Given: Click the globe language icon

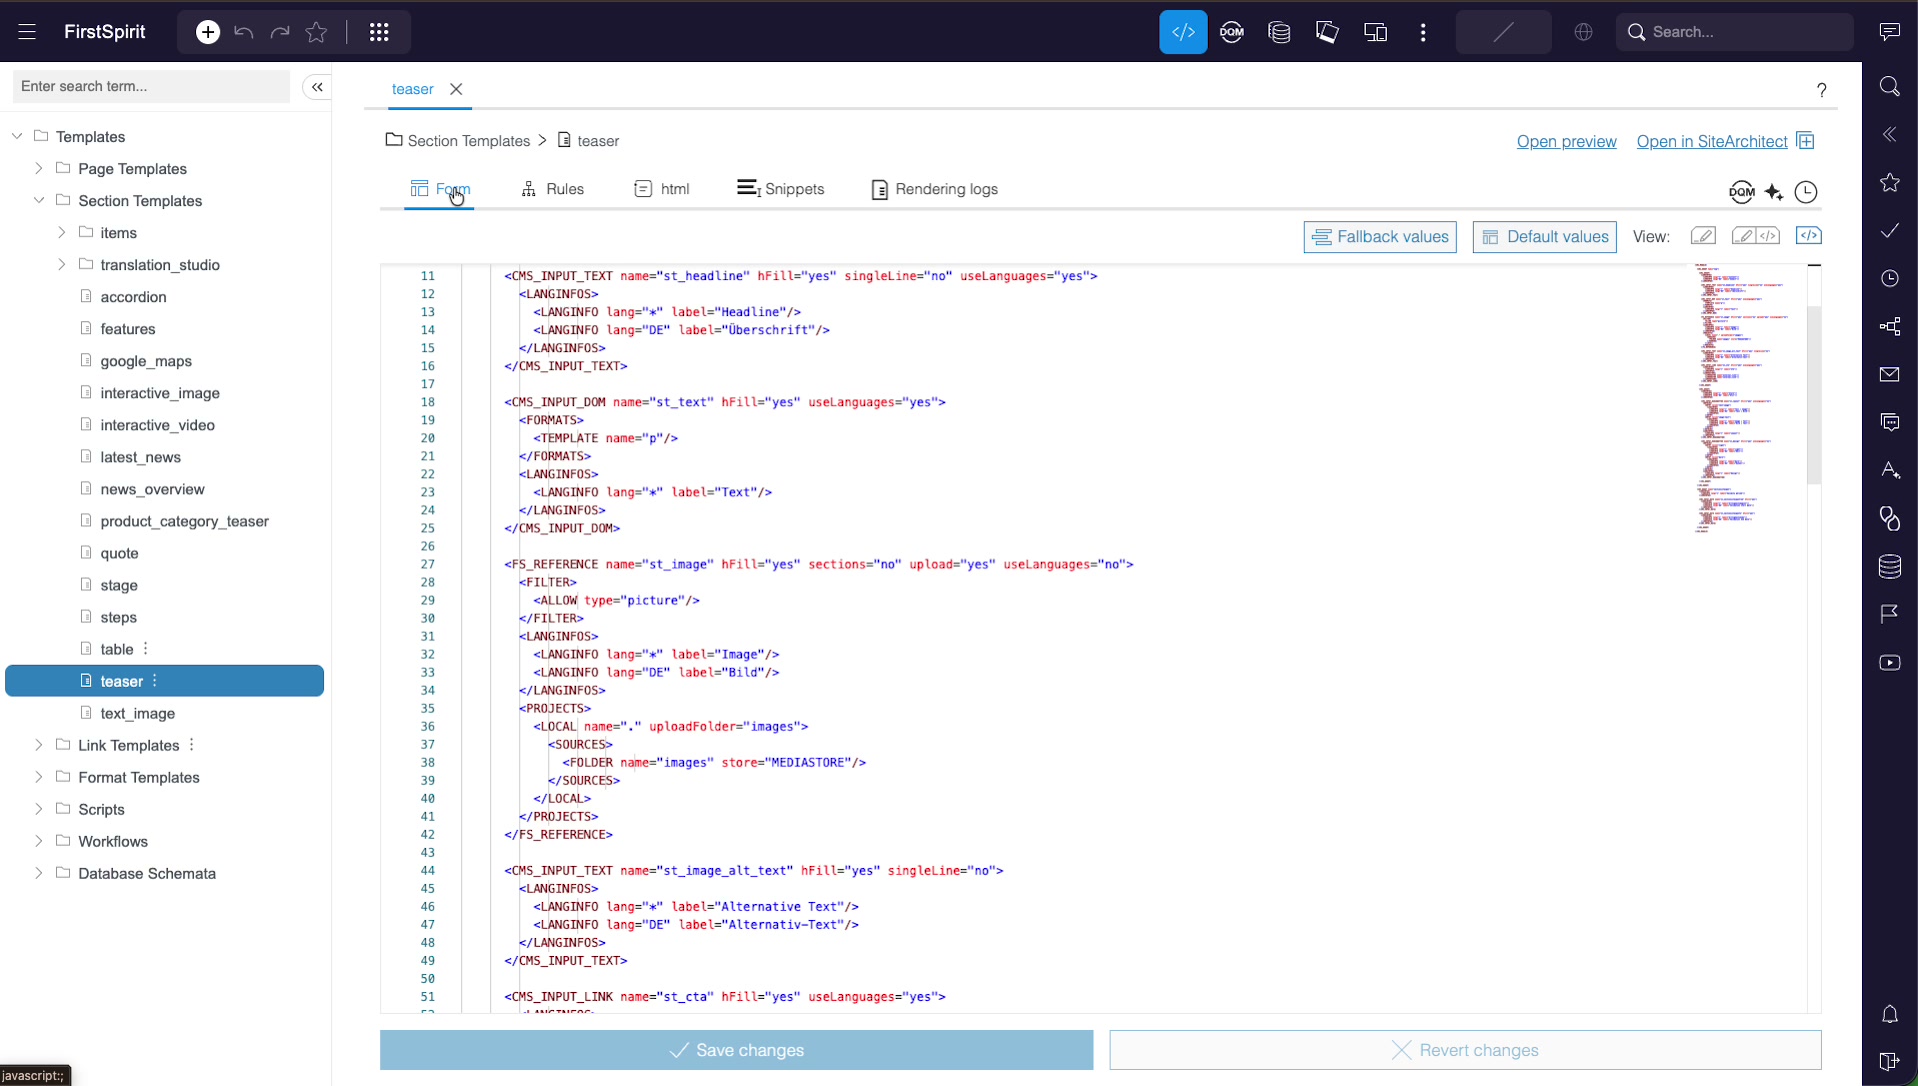Looking at the screenshot, I should (1583, 32).
